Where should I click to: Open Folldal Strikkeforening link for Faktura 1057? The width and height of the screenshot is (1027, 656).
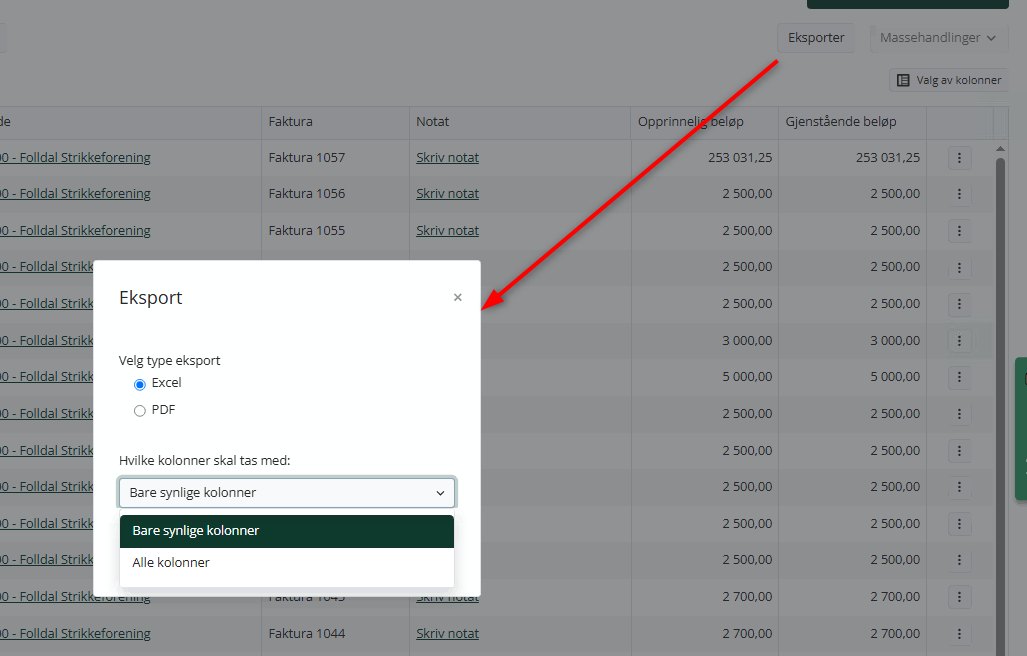tap(75, 158)
